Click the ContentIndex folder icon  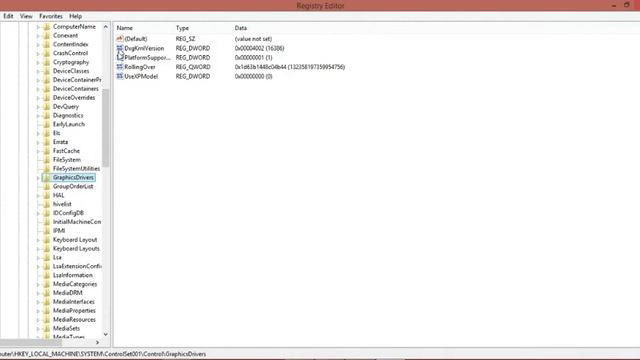pos(47,44)
